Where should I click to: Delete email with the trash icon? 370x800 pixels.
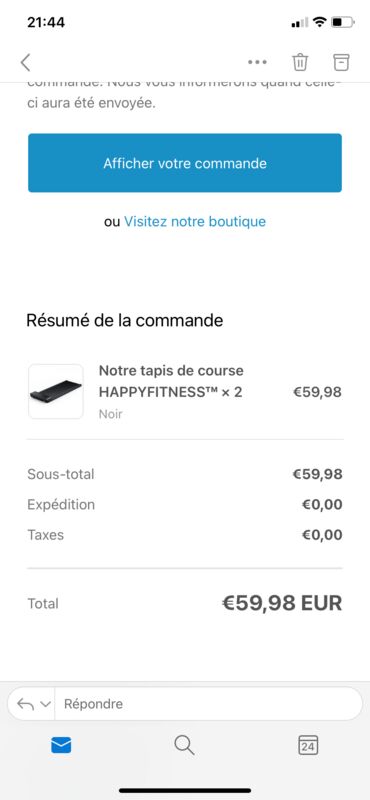300,62
